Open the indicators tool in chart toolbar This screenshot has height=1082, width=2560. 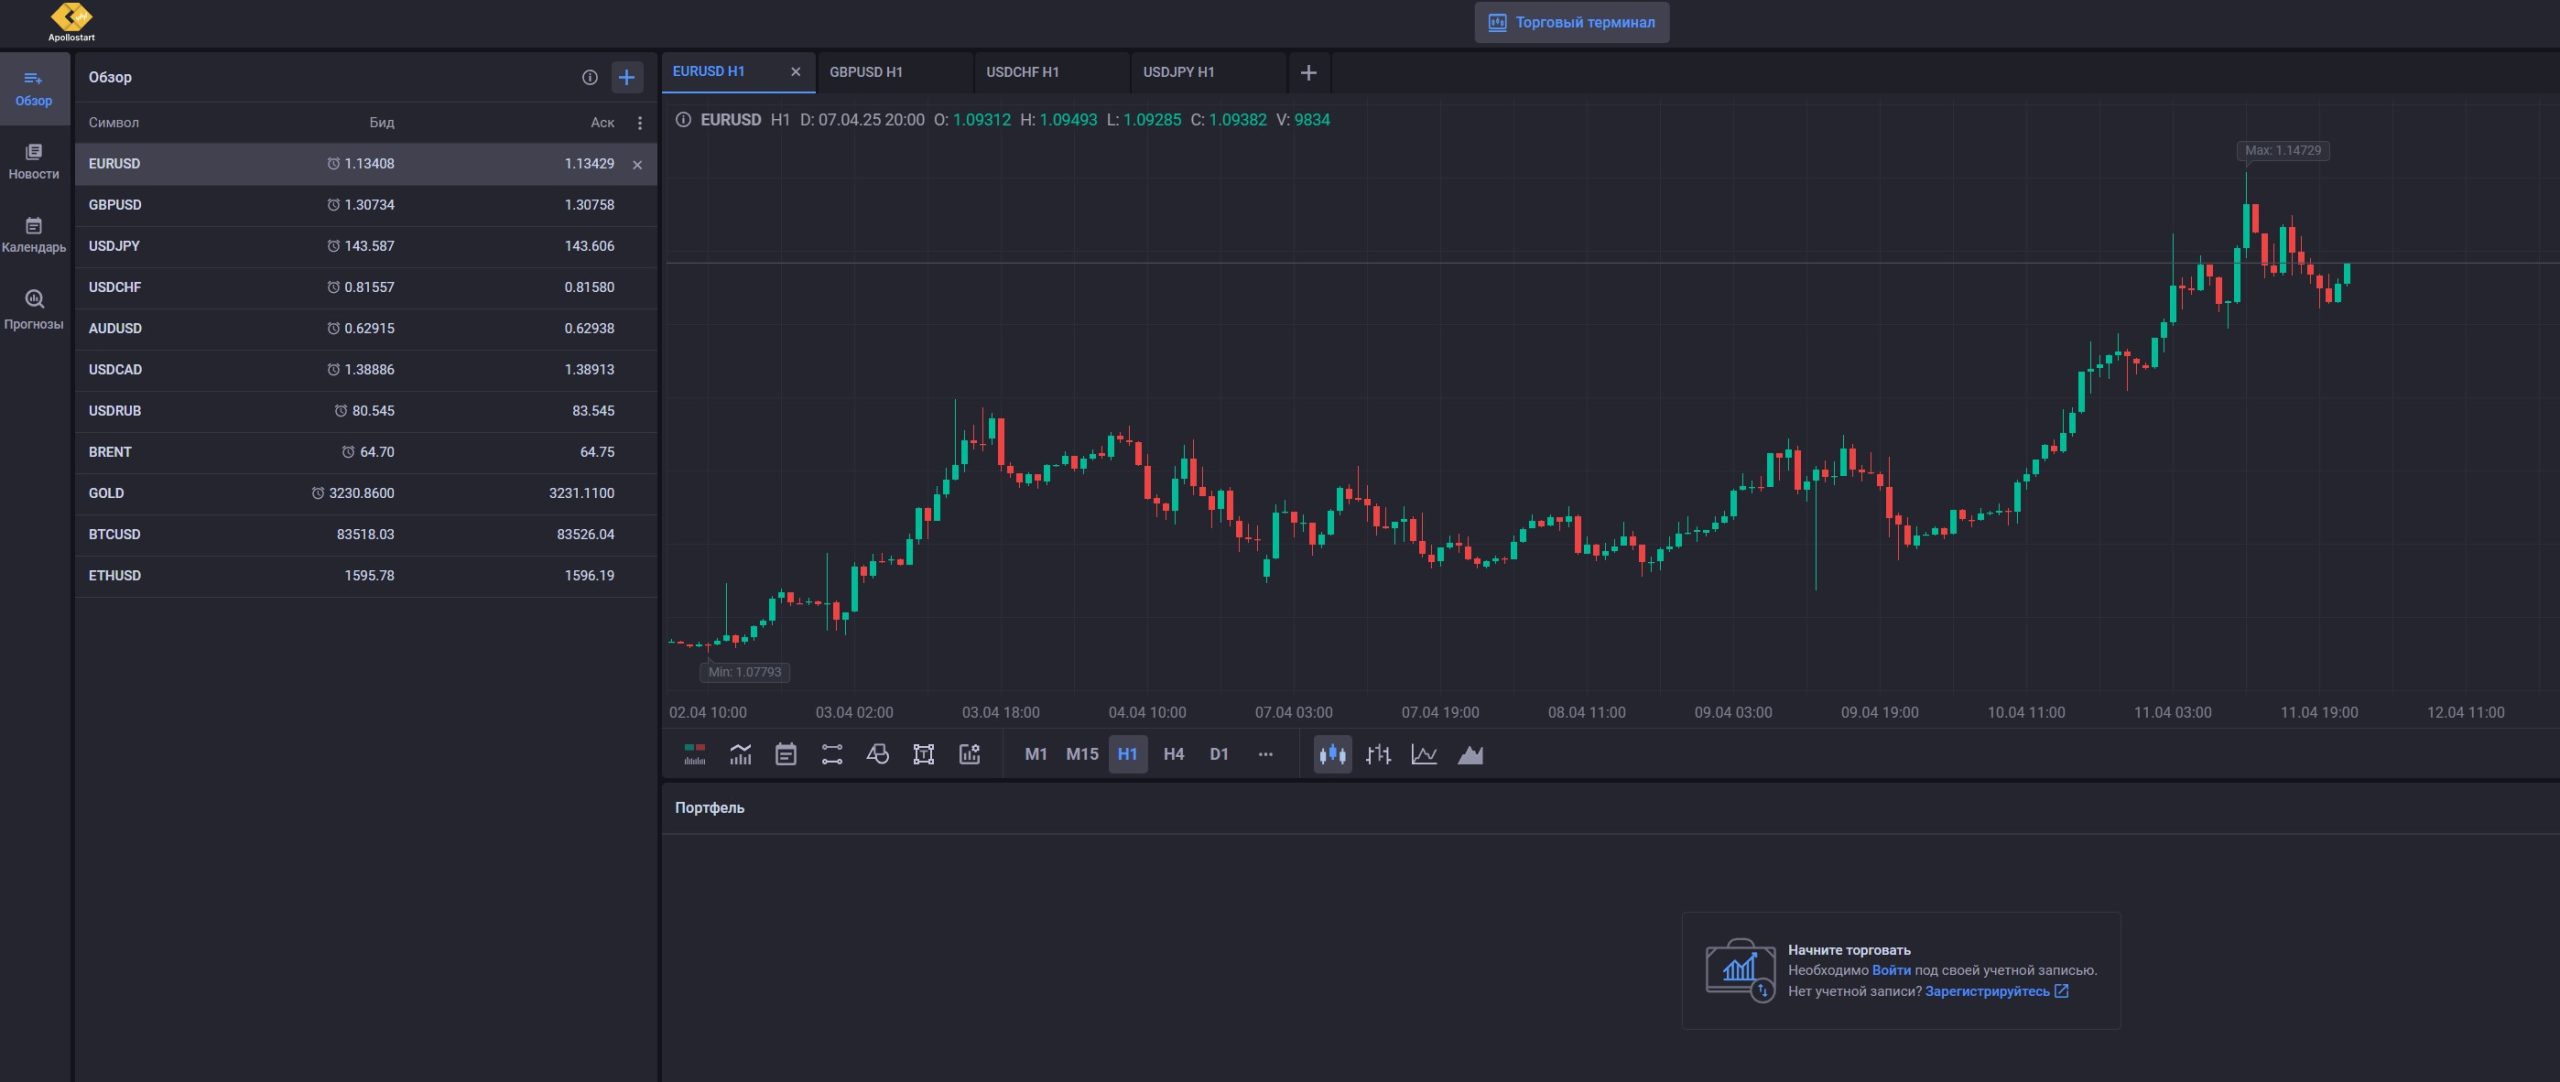click(x=740, y=755)
